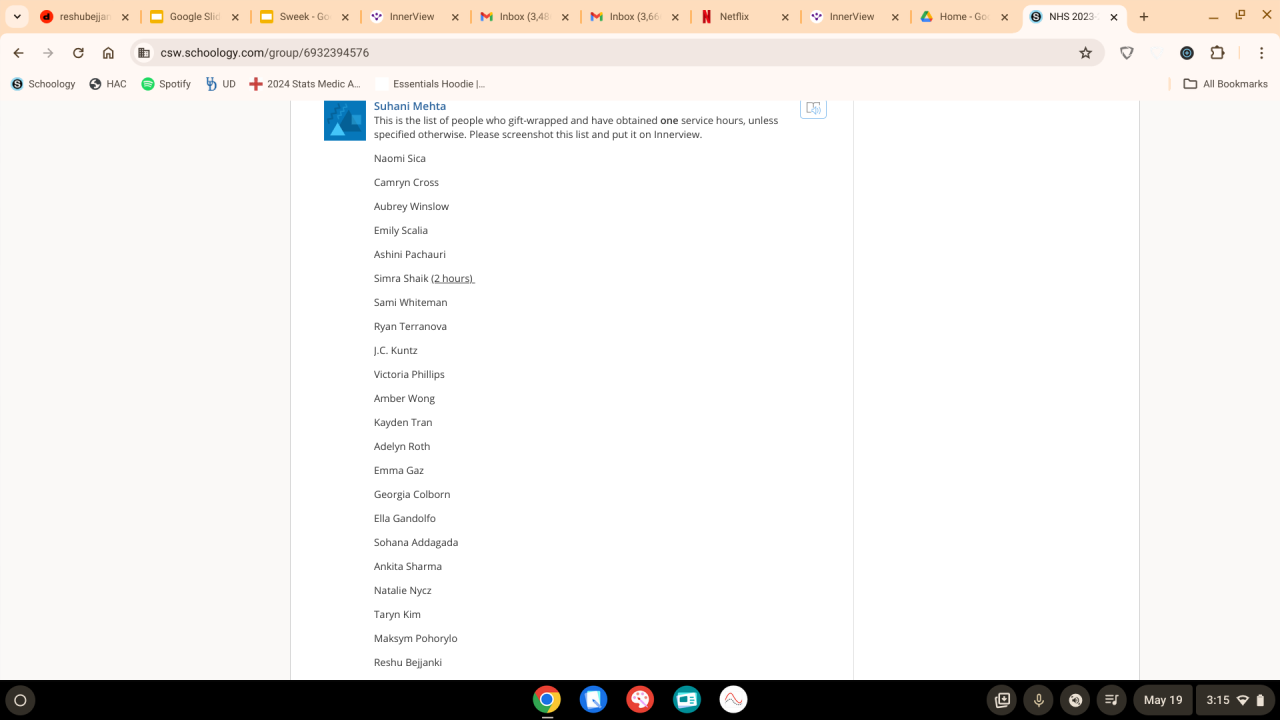Select the name Aubrey Winslow
Screen dimensions: 1280x720
click(411, 206)
